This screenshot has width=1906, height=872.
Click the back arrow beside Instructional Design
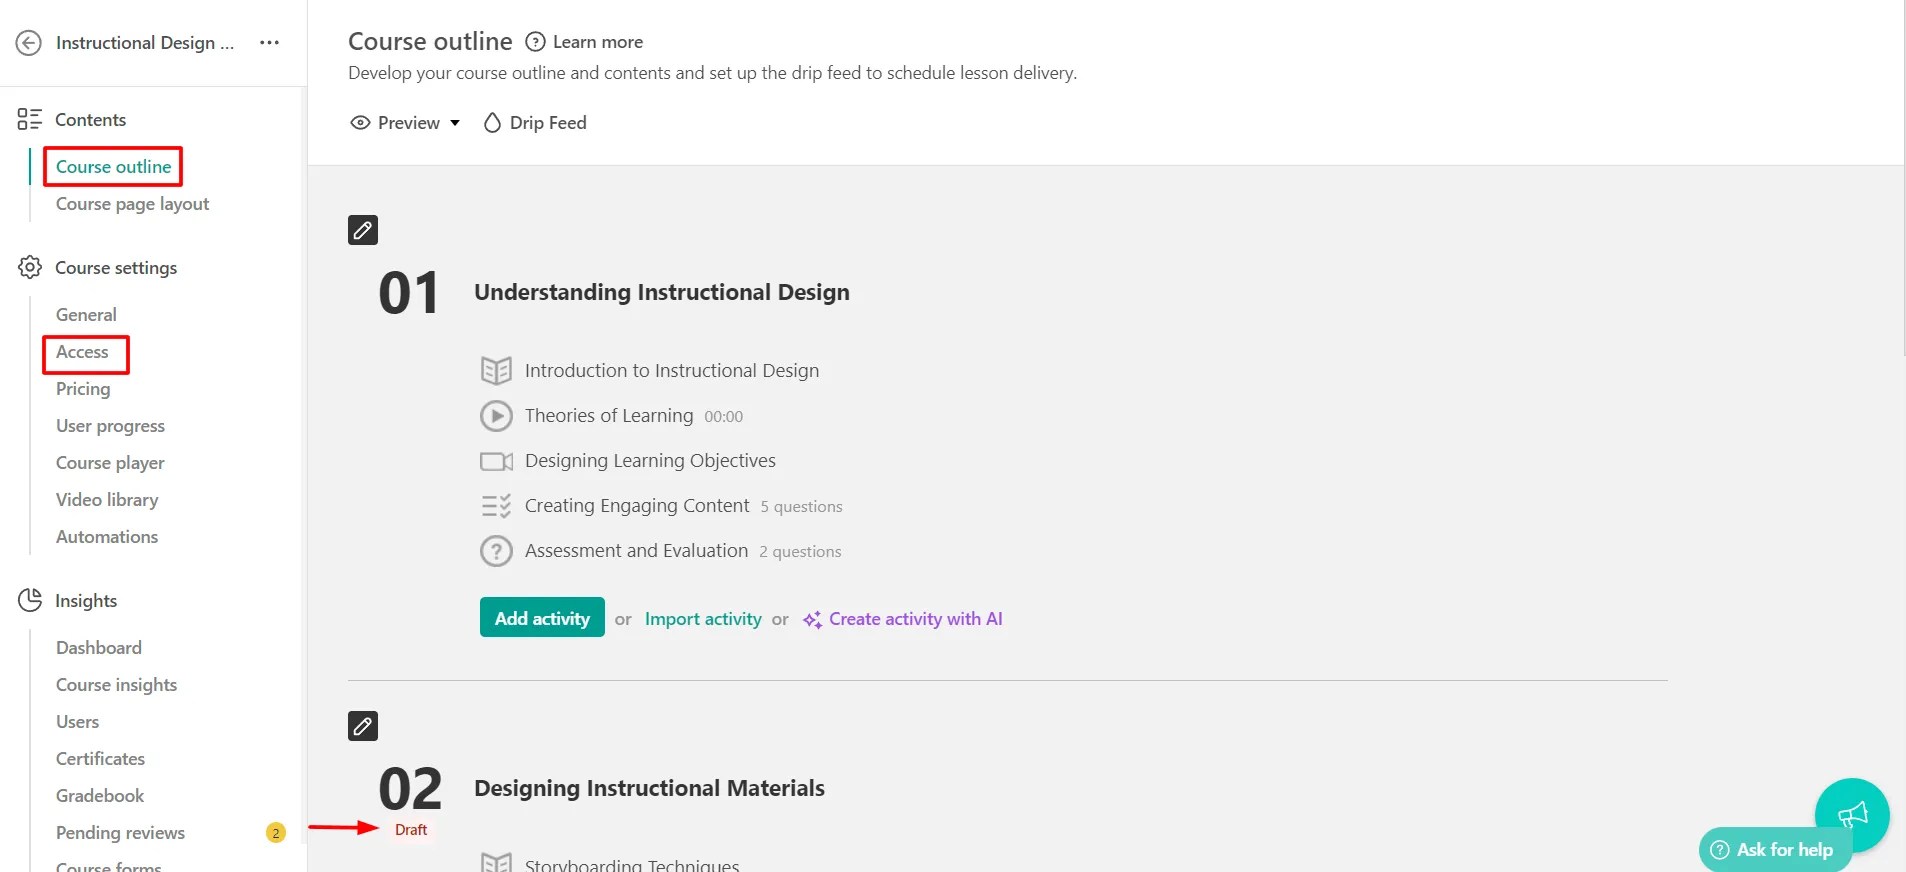click(29, 42)
